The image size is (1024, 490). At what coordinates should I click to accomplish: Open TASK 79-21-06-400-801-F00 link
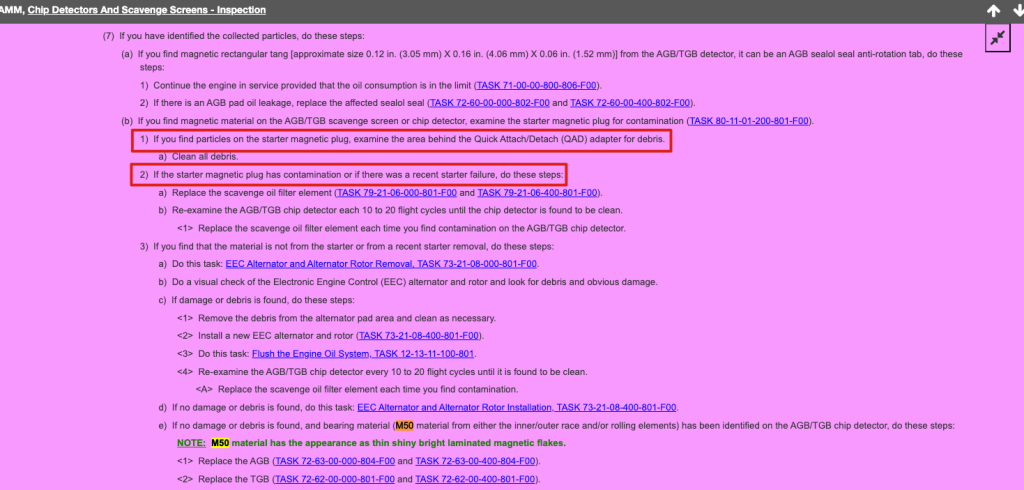(x=541, y=192)
